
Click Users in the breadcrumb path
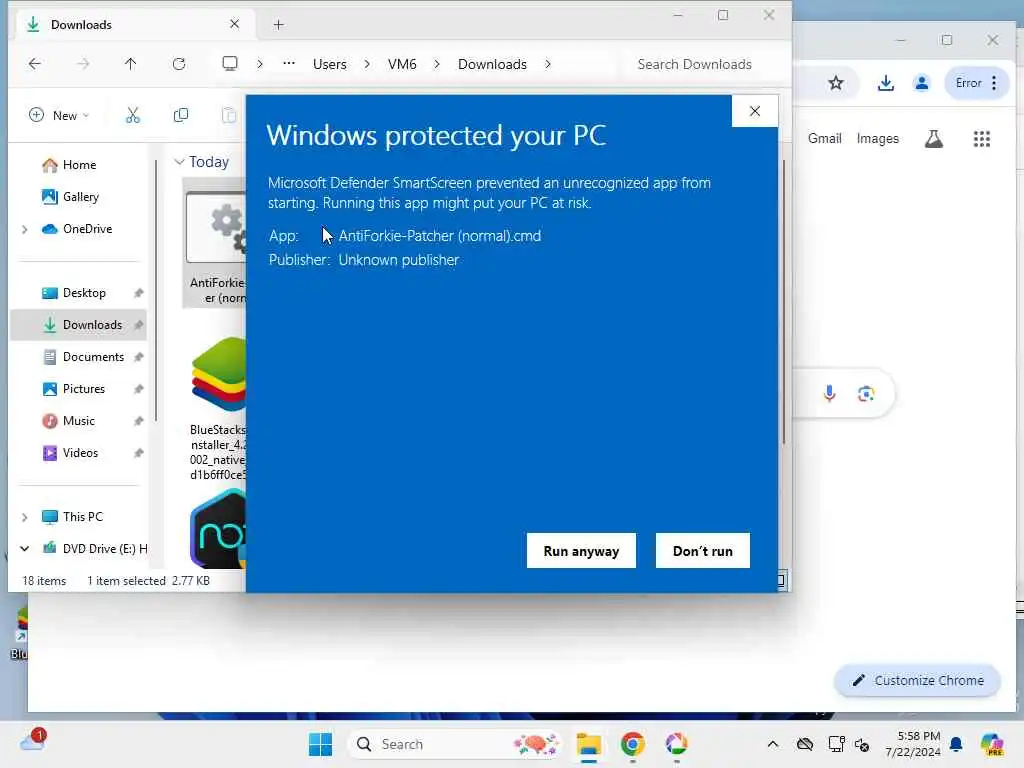pyautogui.click(x=330, y=64)
